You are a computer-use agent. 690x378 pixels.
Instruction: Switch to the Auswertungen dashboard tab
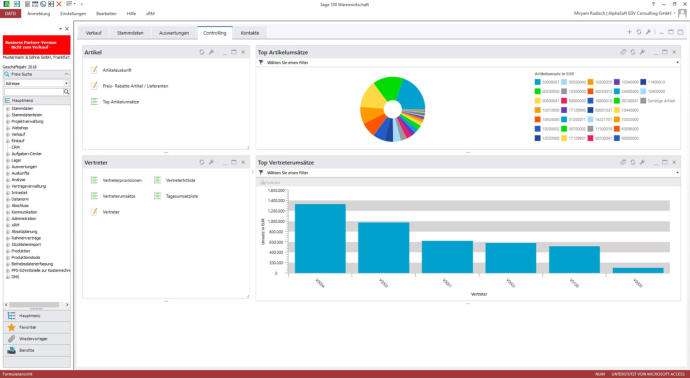tap(174, 33)
